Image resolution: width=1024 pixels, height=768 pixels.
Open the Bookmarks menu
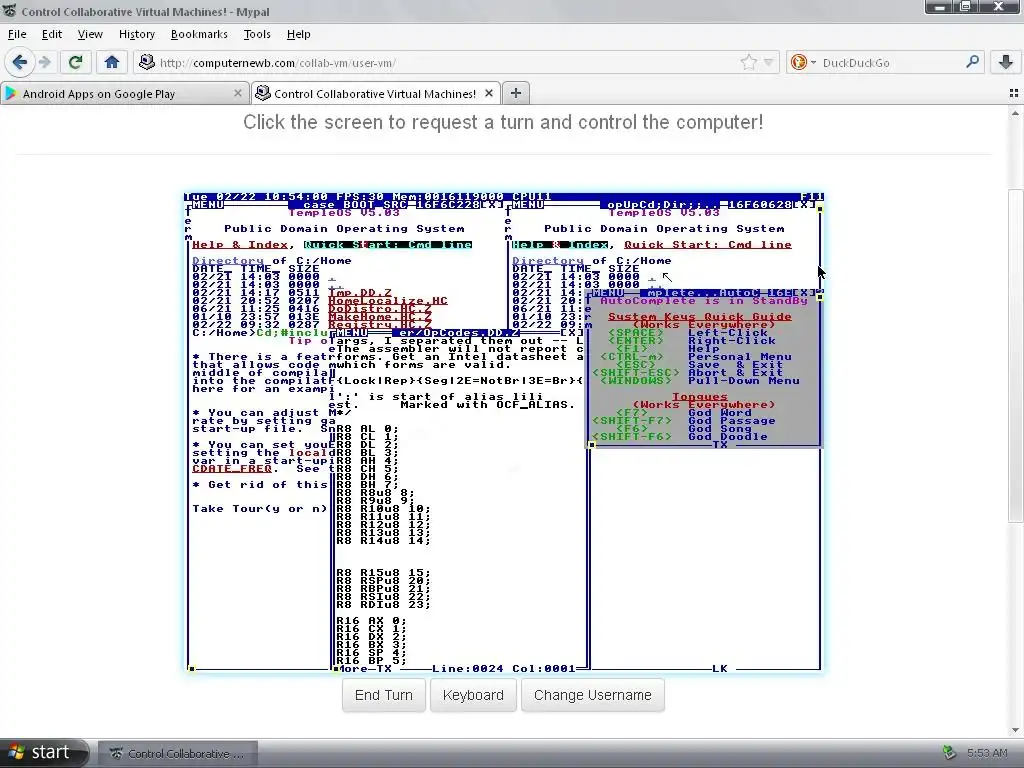pyautogui.click(x=199, y=34)
